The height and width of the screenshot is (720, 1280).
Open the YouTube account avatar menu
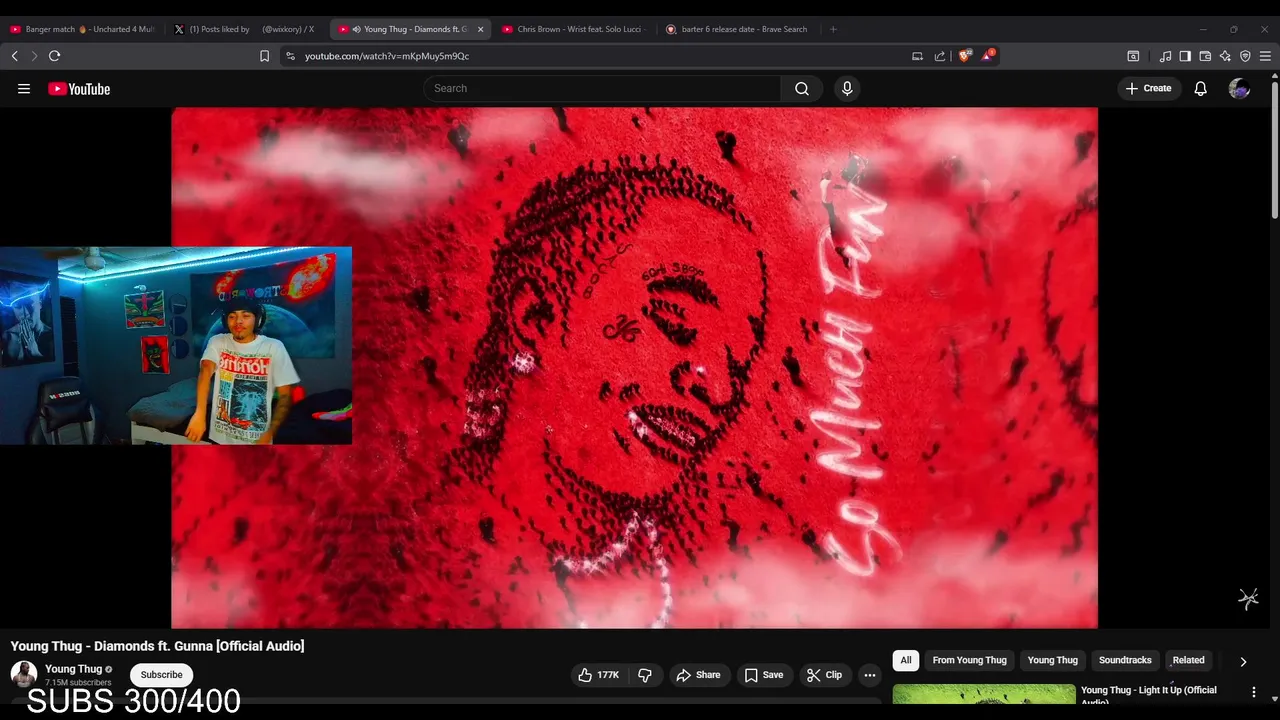(1239, 89)
